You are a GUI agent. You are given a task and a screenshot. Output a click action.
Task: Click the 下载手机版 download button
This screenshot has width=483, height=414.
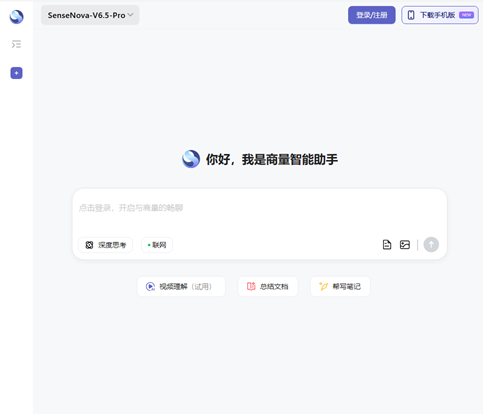click(440, 15)
